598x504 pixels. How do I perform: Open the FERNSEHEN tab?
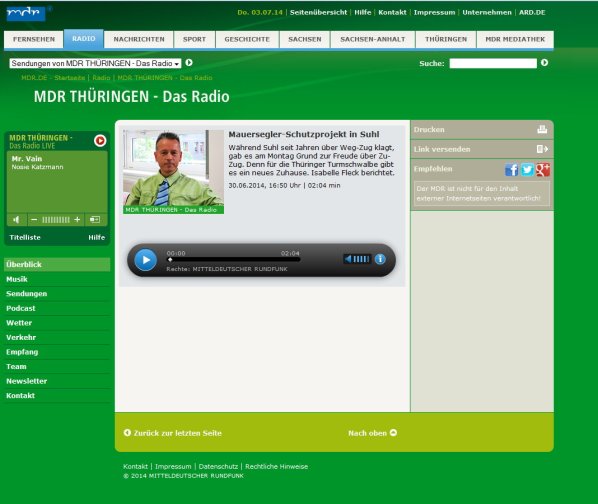(x=34, y=39)
